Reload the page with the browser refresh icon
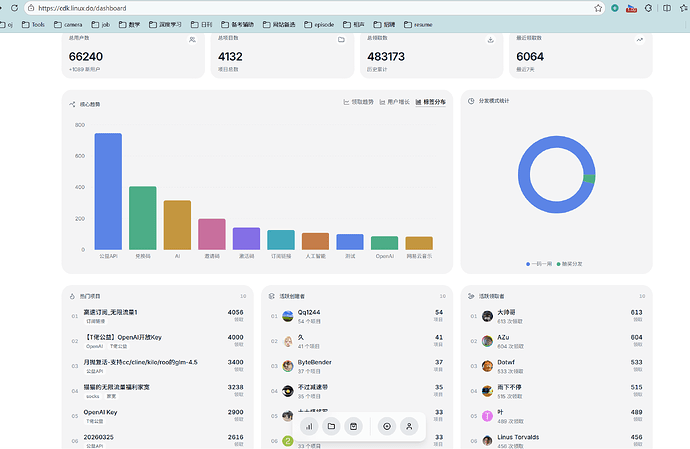 click(x=15, y=8)
